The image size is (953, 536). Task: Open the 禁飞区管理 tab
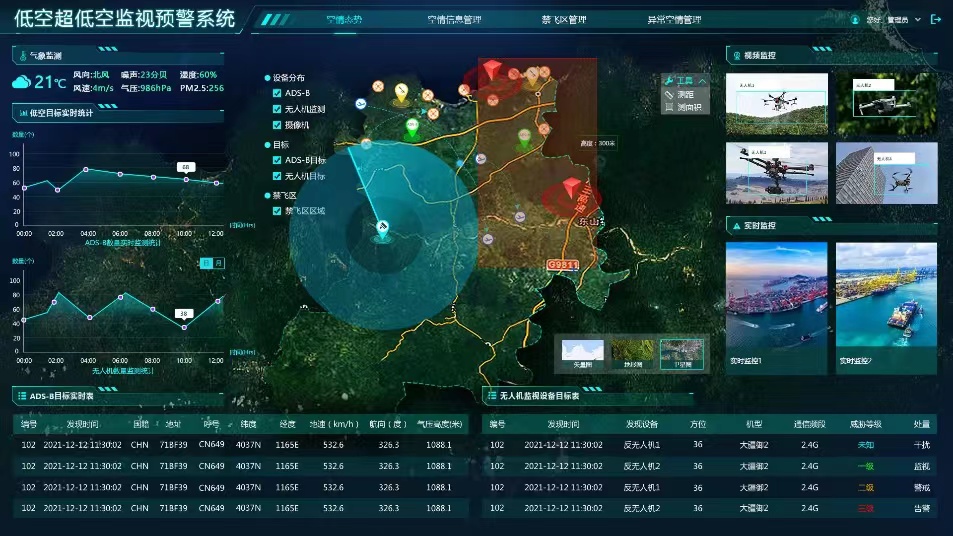pos(564,19)
